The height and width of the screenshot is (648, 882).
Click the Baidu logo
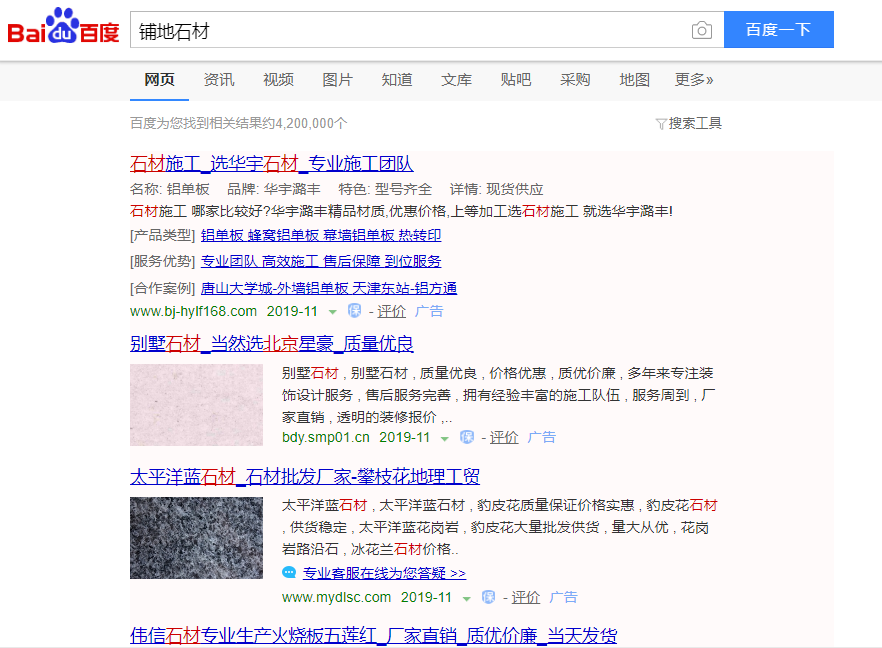point(63,26)
